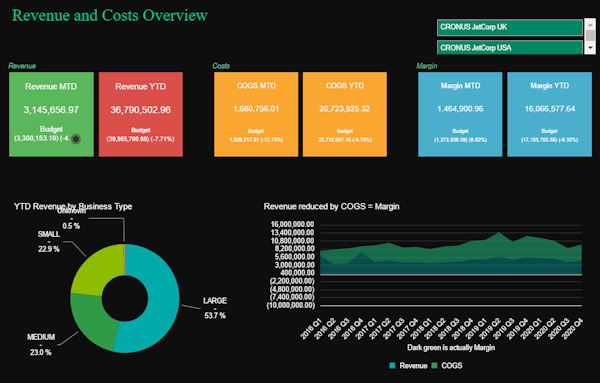Click the Revenue and Costs Overview title
The width and height of the screenshot is (600, 383).
point(110,15)
